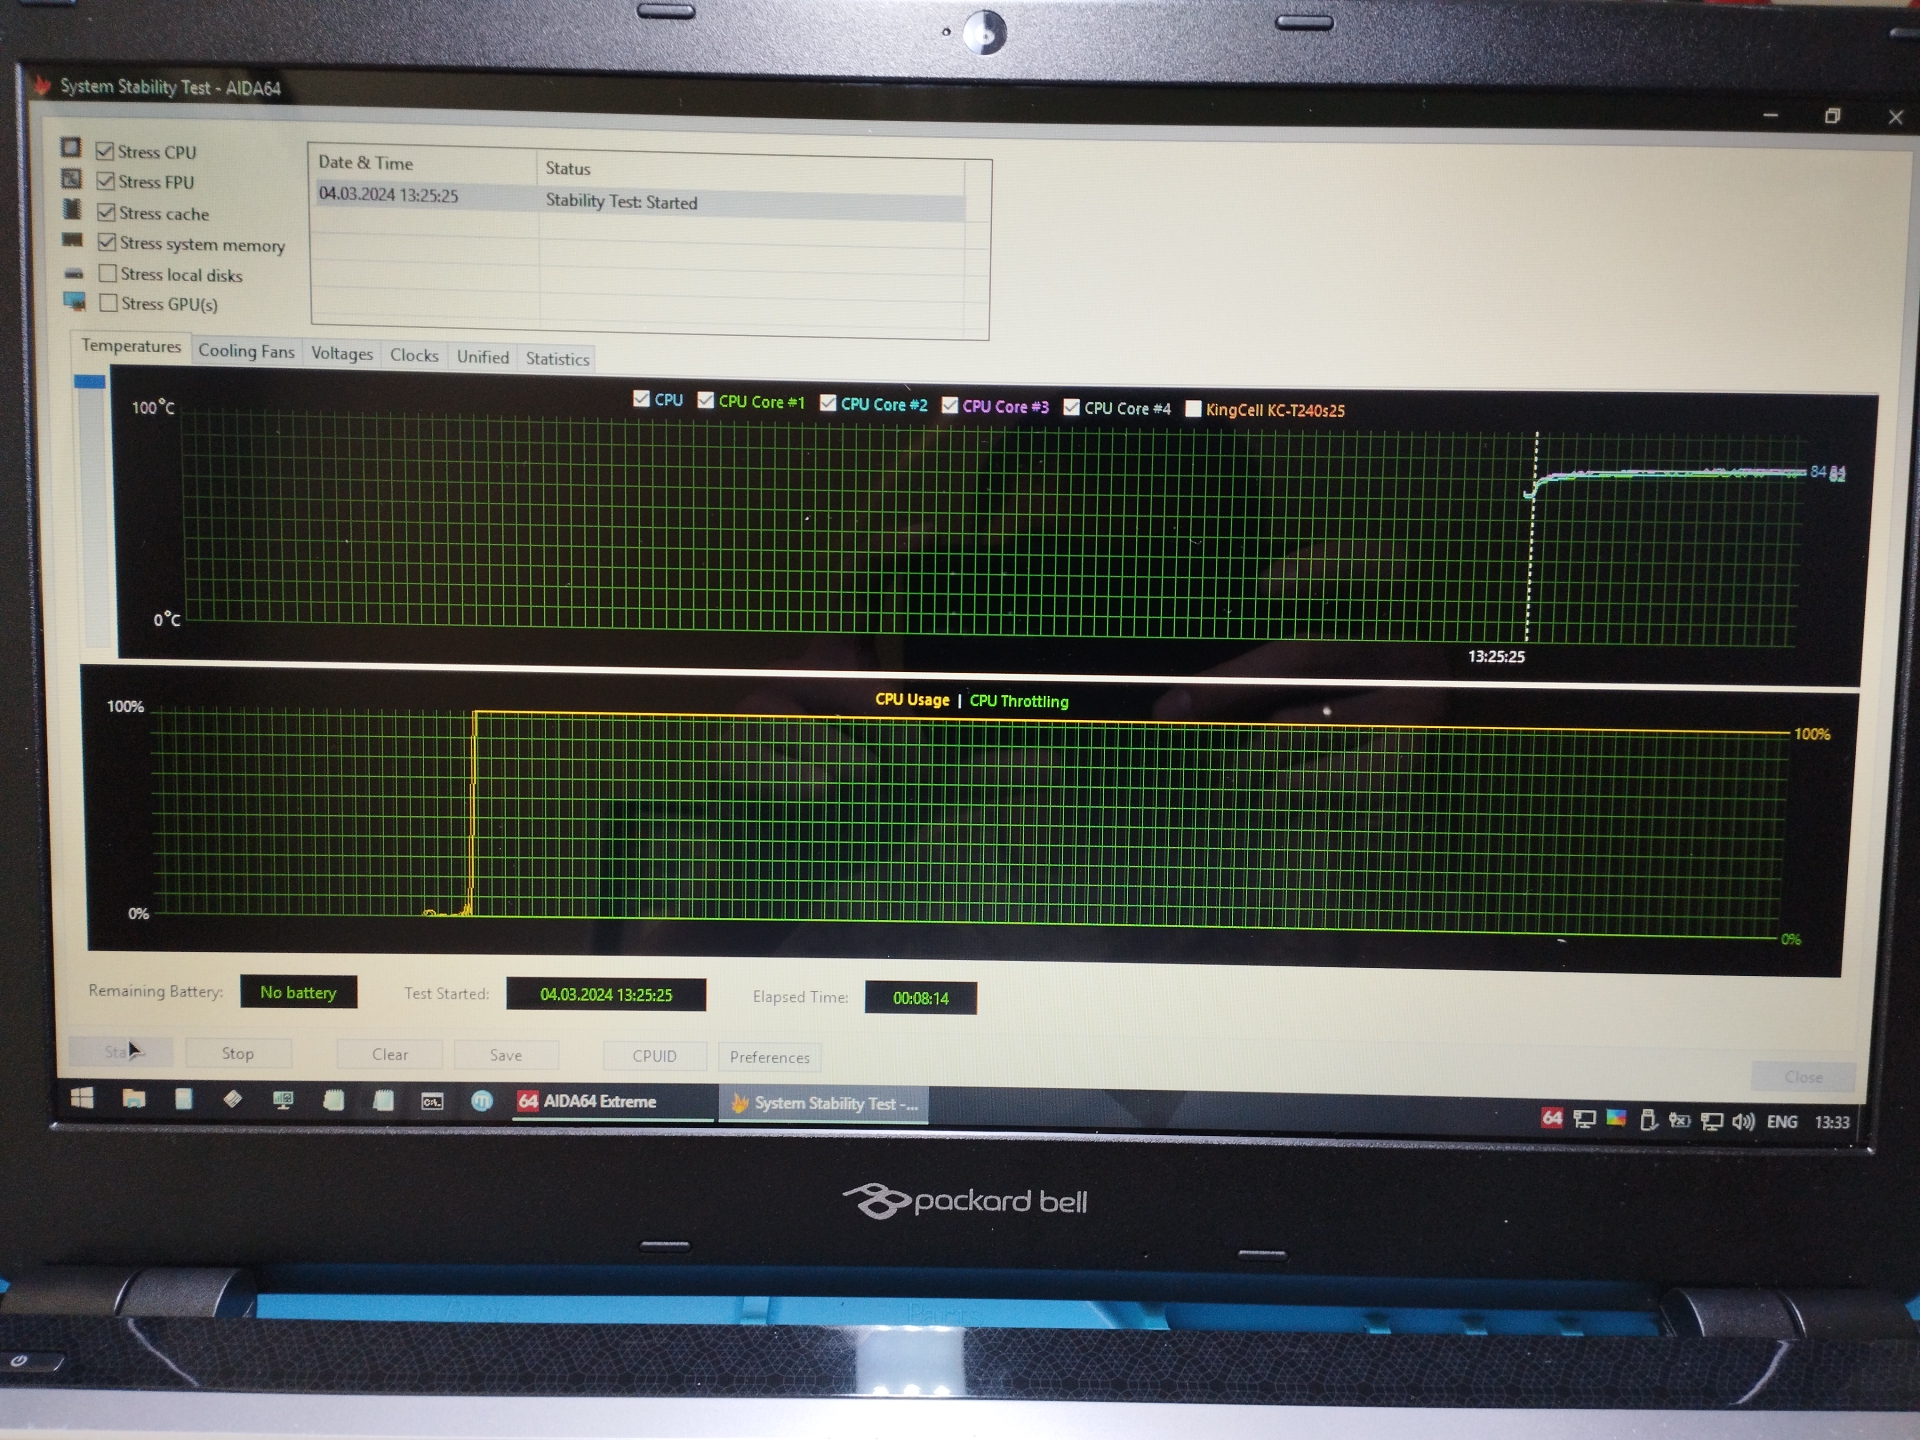Toggle the CPU Core #4 legend checkbox
The image size is (1920, 1440).
(x=1072, y=407)
